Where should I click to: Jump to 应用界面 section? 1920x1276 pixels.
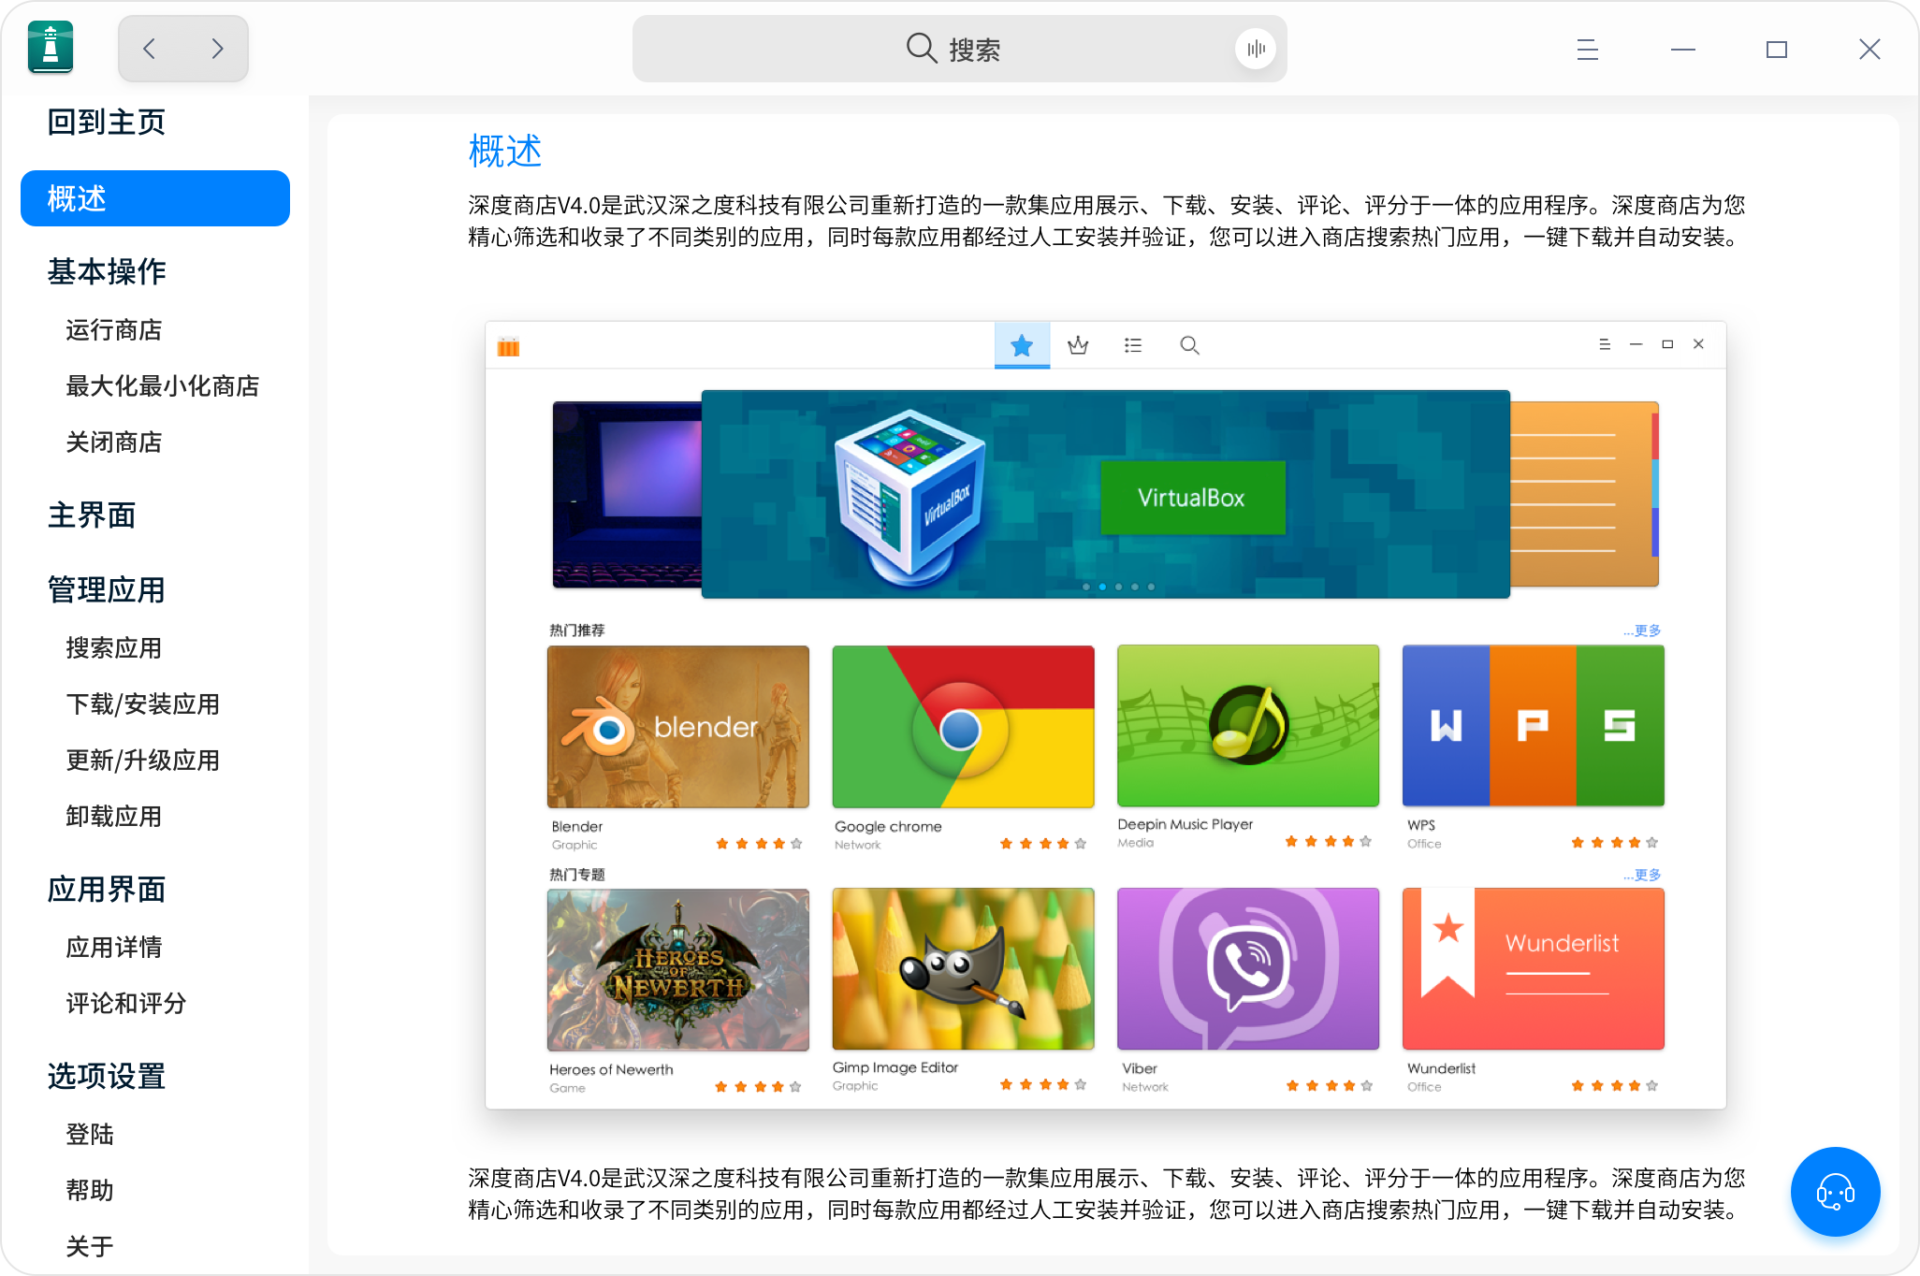[x=106, y=889]
